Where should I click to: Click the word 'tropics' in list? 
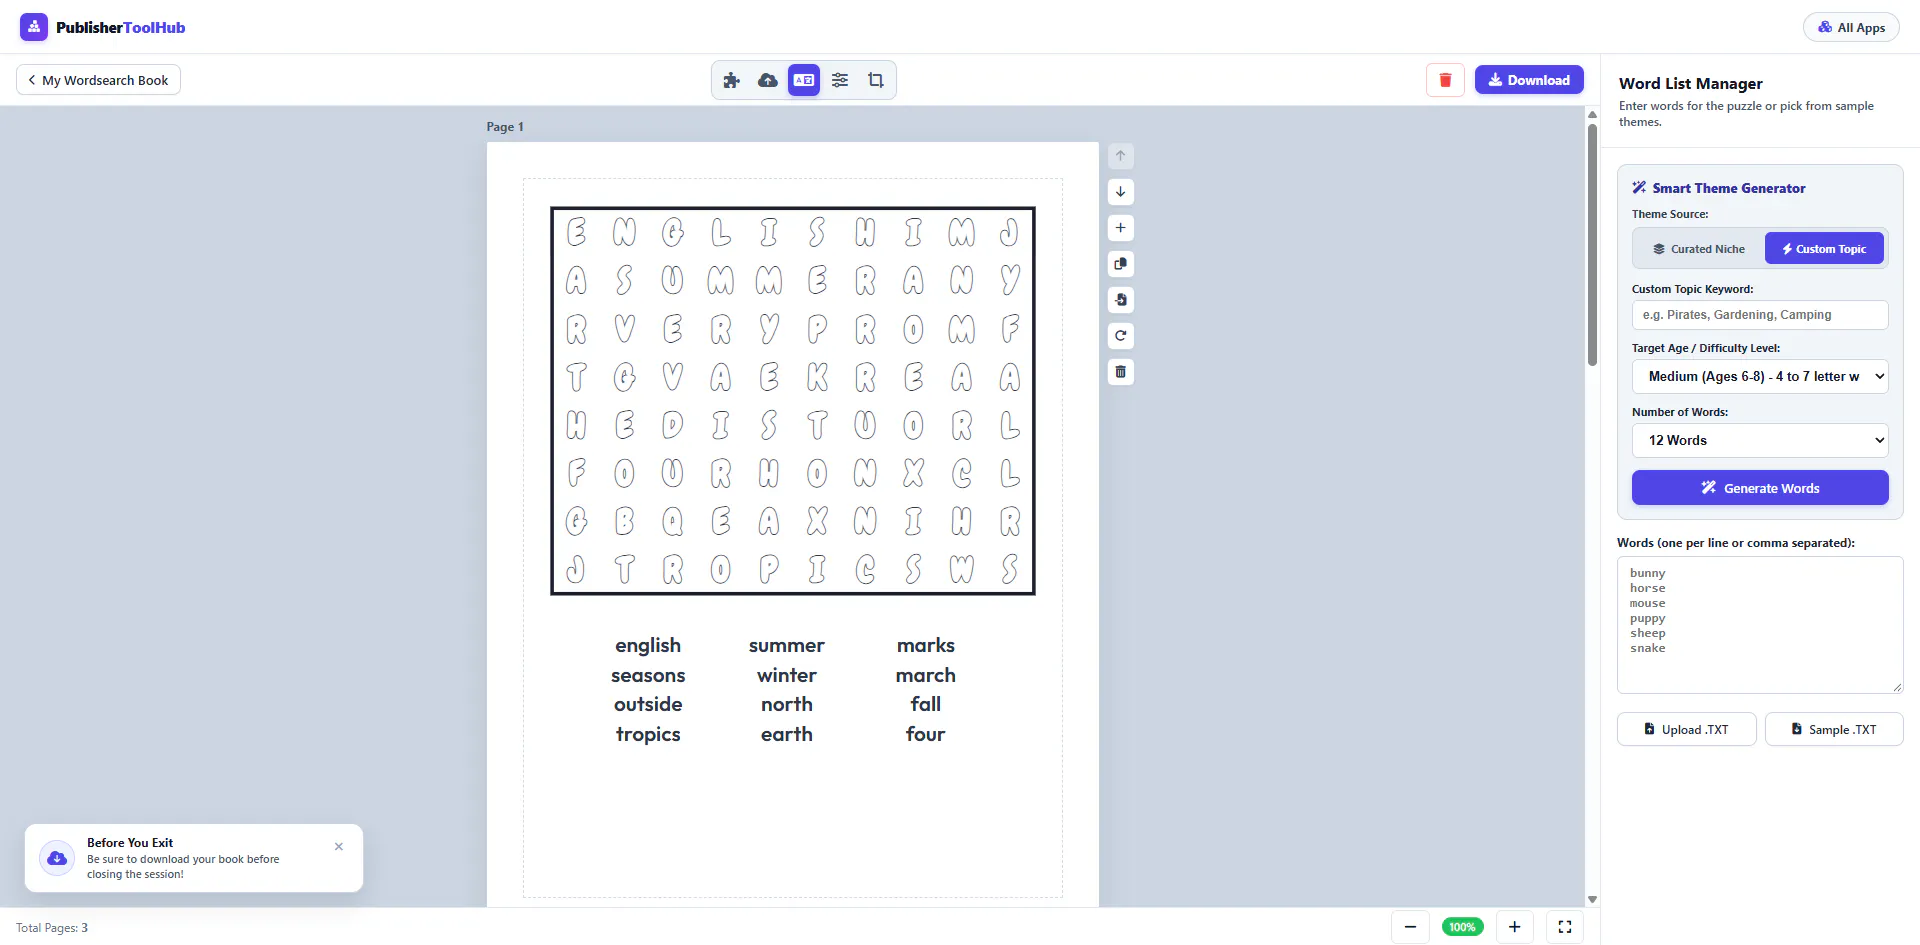(x=648, y=735)
